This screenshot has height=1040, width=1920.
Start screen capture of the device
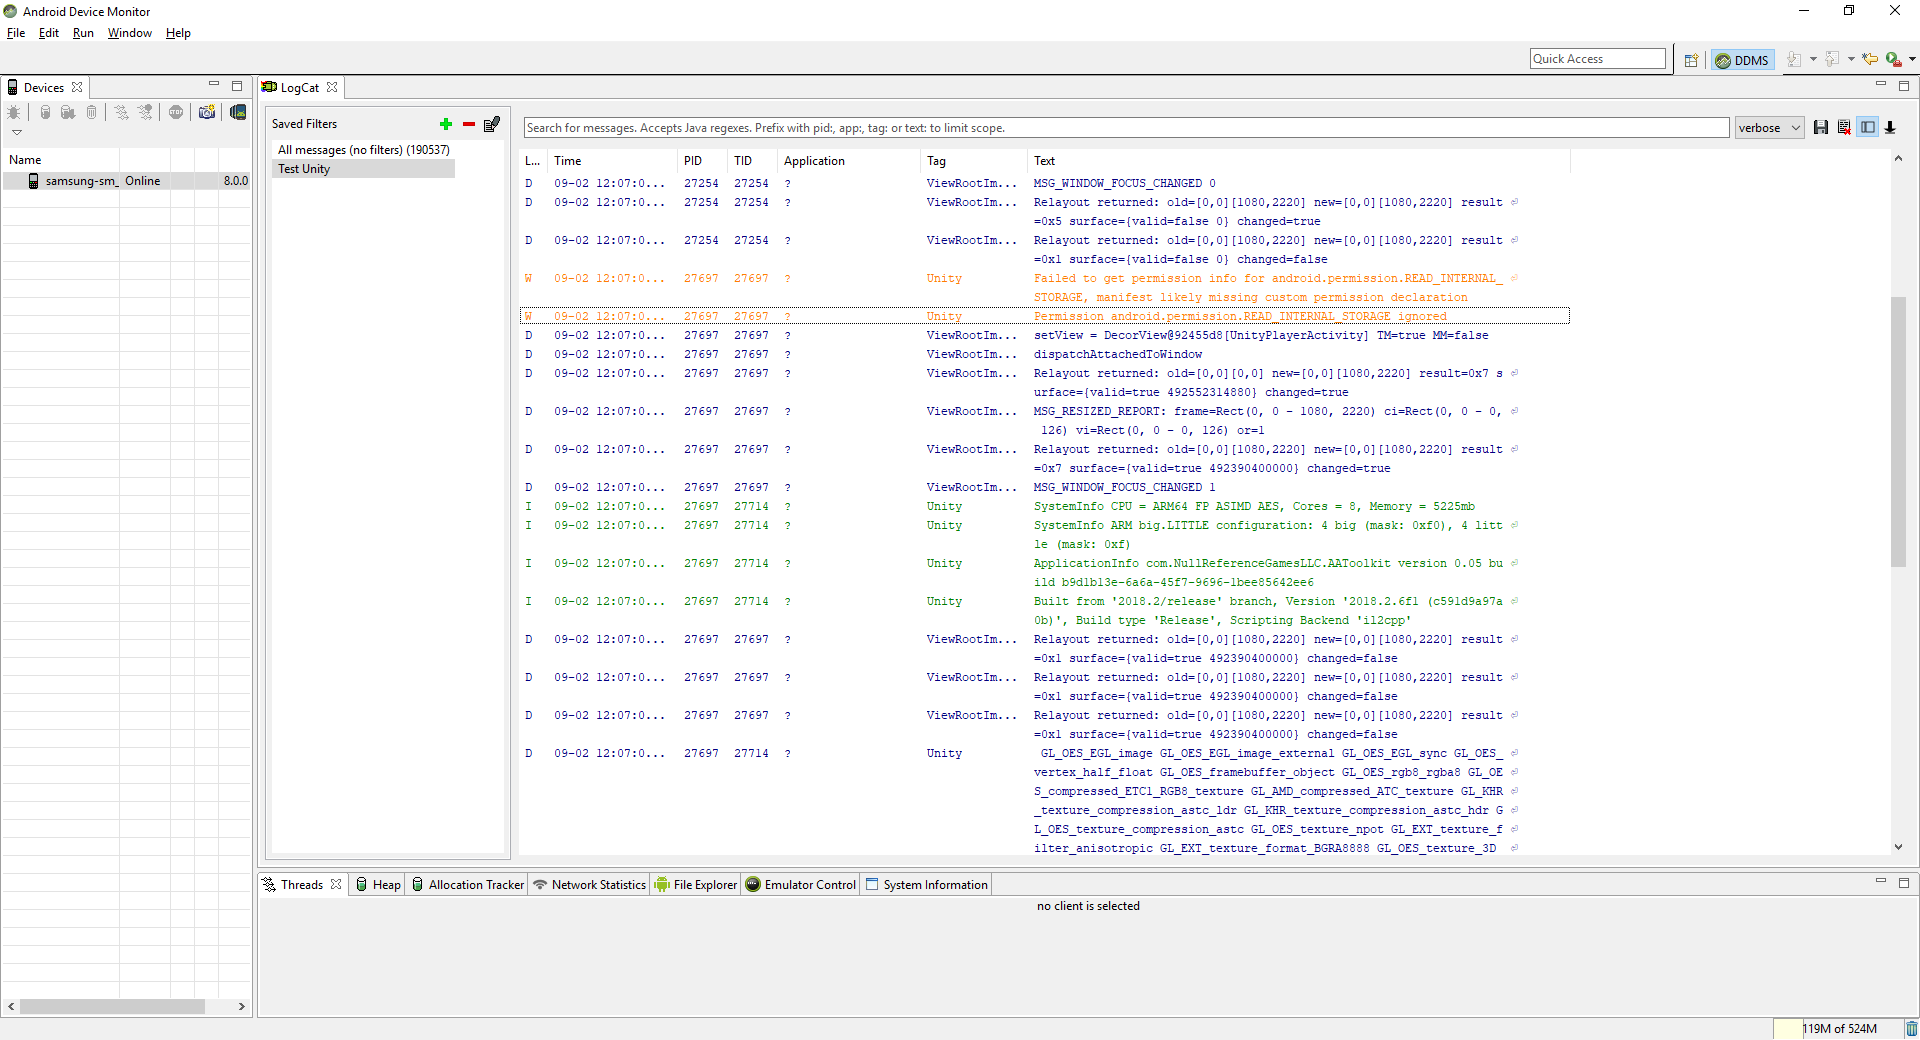(x=206, y=113)
